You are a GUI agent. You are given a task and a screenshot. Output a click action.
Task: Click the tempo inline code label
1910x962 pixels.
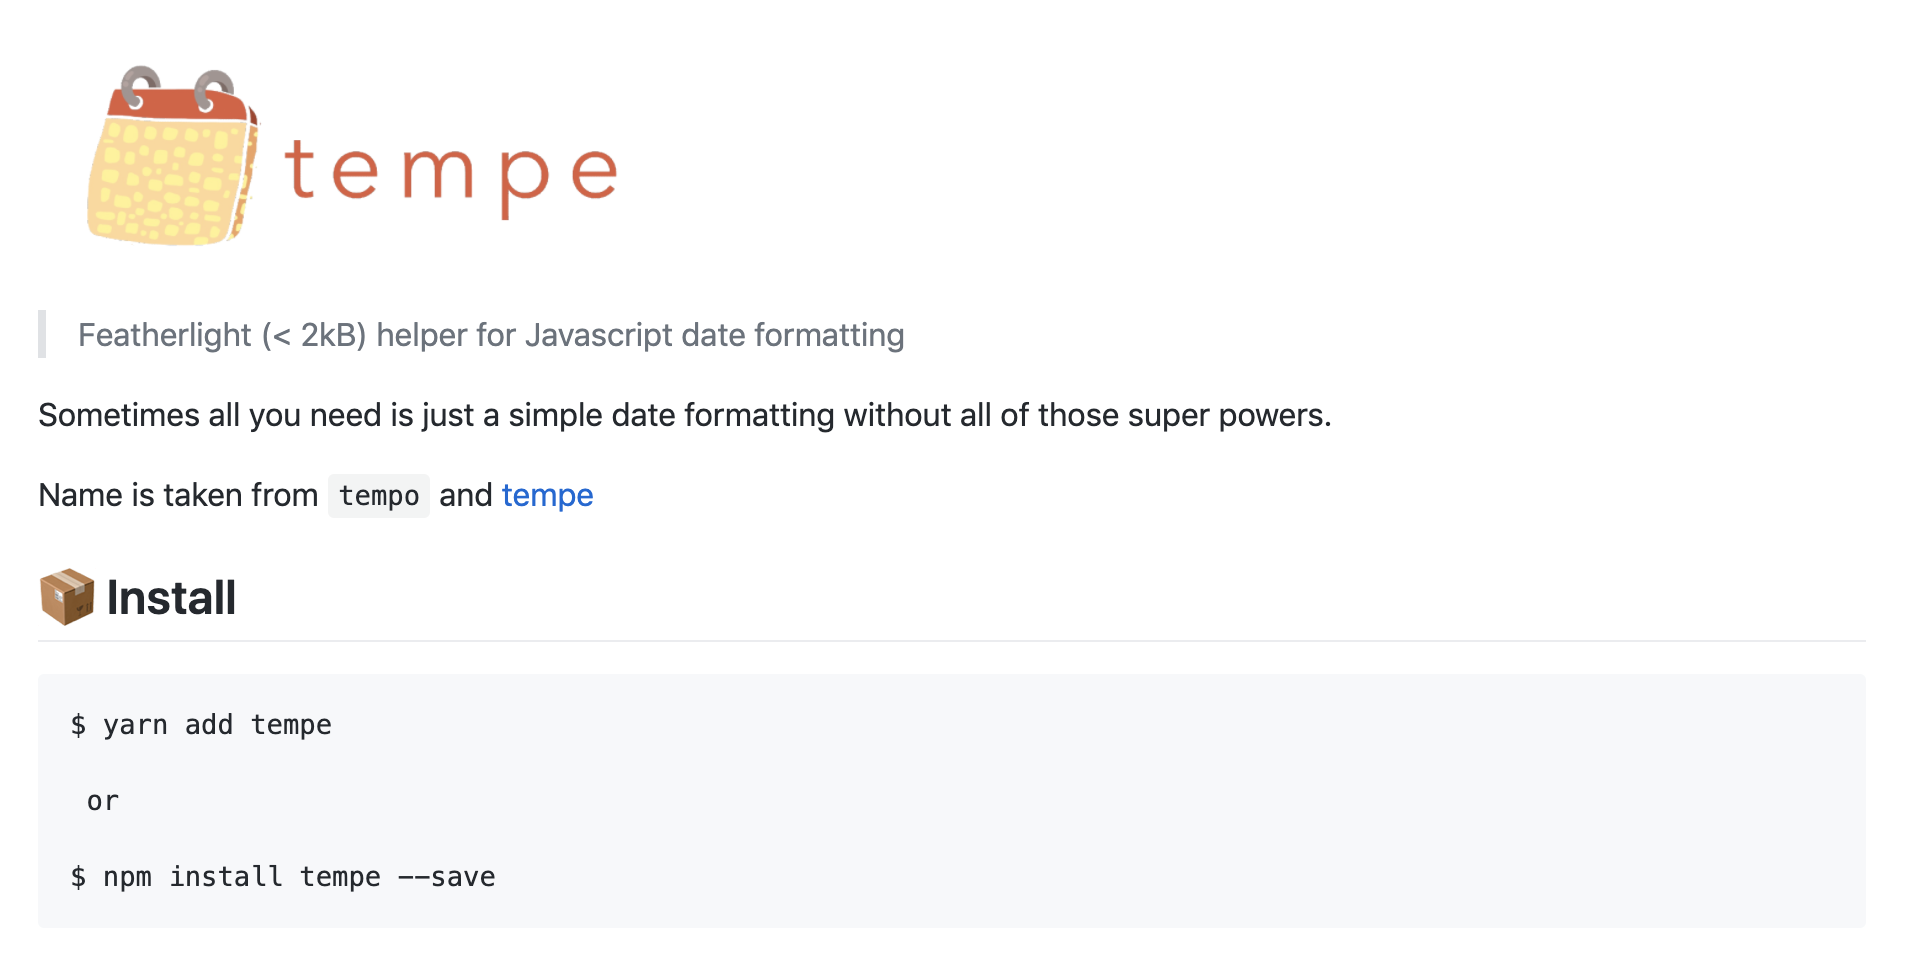click(379, 496)
